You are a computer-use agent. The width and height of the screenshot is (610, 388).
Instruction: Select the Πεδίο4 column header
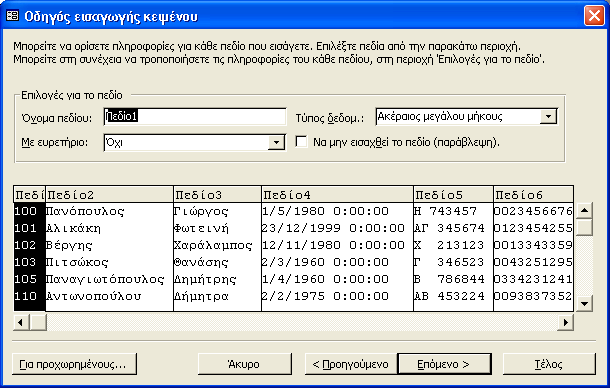click(x=337, y=194)
